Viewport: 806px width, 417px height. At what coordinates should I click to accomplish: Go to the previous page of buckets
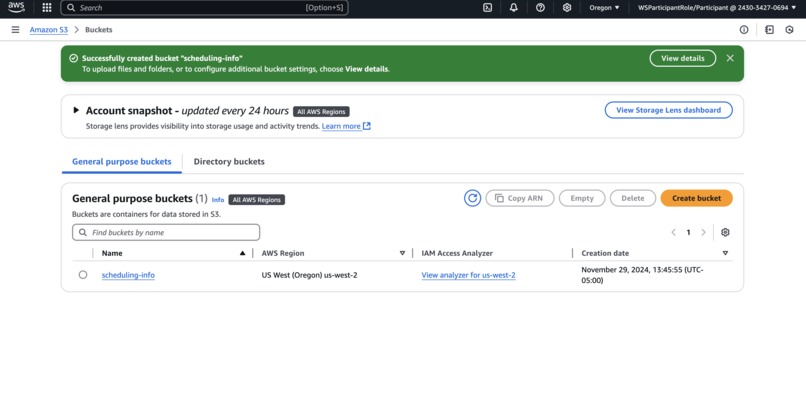point(673,232)
